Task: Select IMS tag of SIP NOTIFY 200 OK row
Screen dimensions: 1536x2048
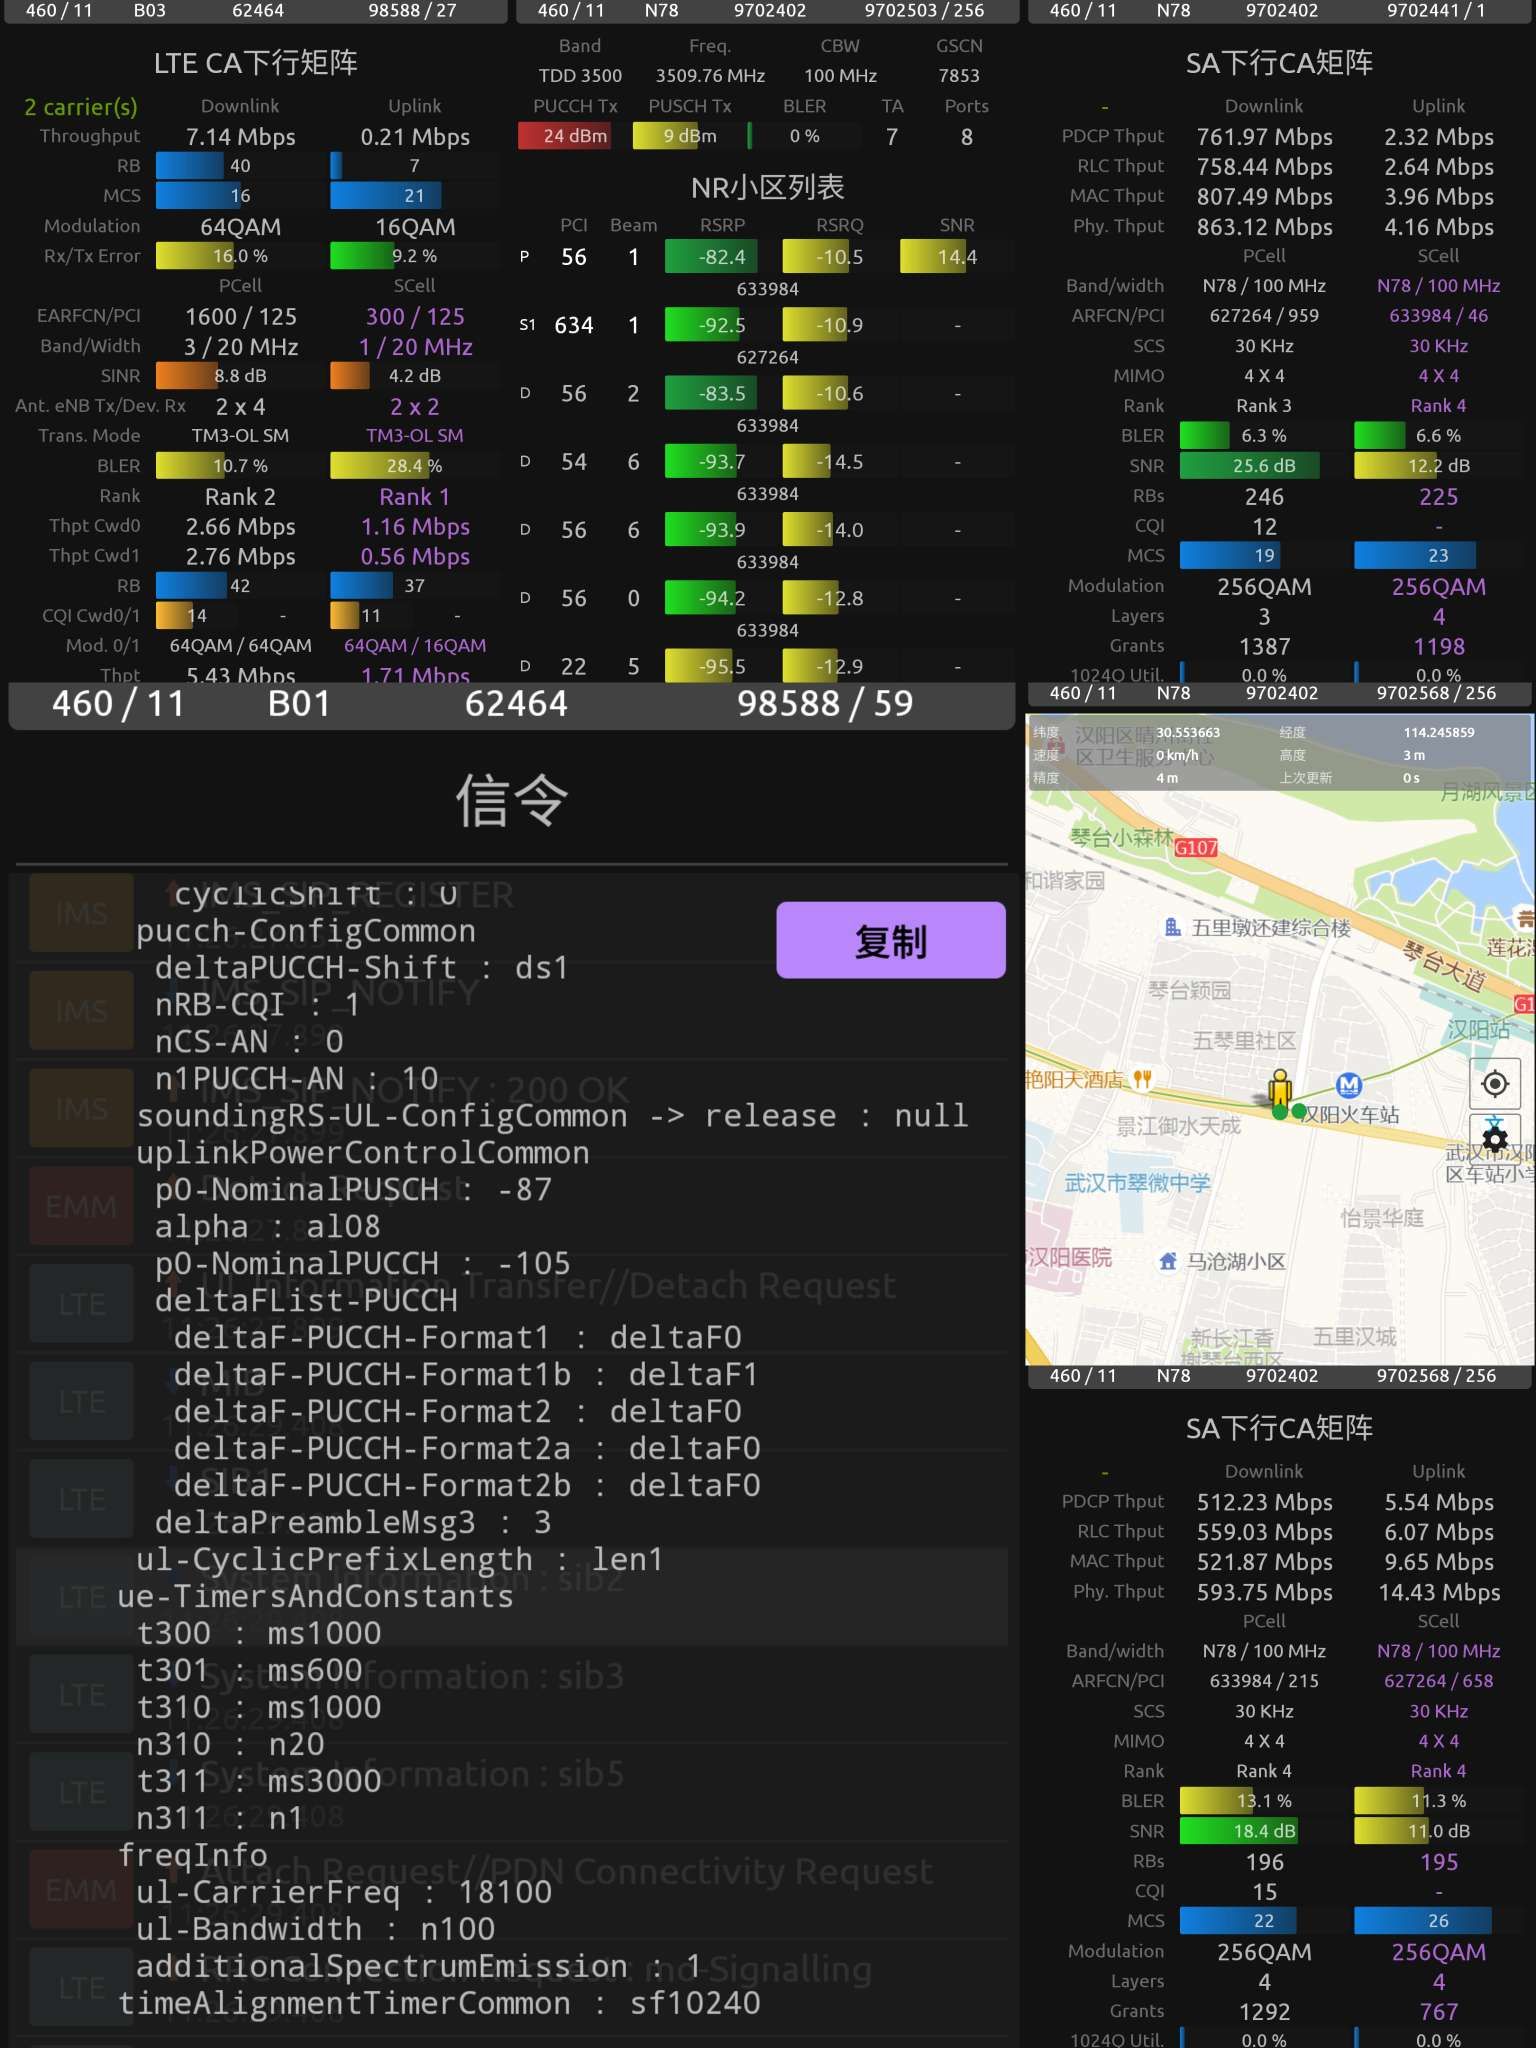Action: tap(82, 1108)
